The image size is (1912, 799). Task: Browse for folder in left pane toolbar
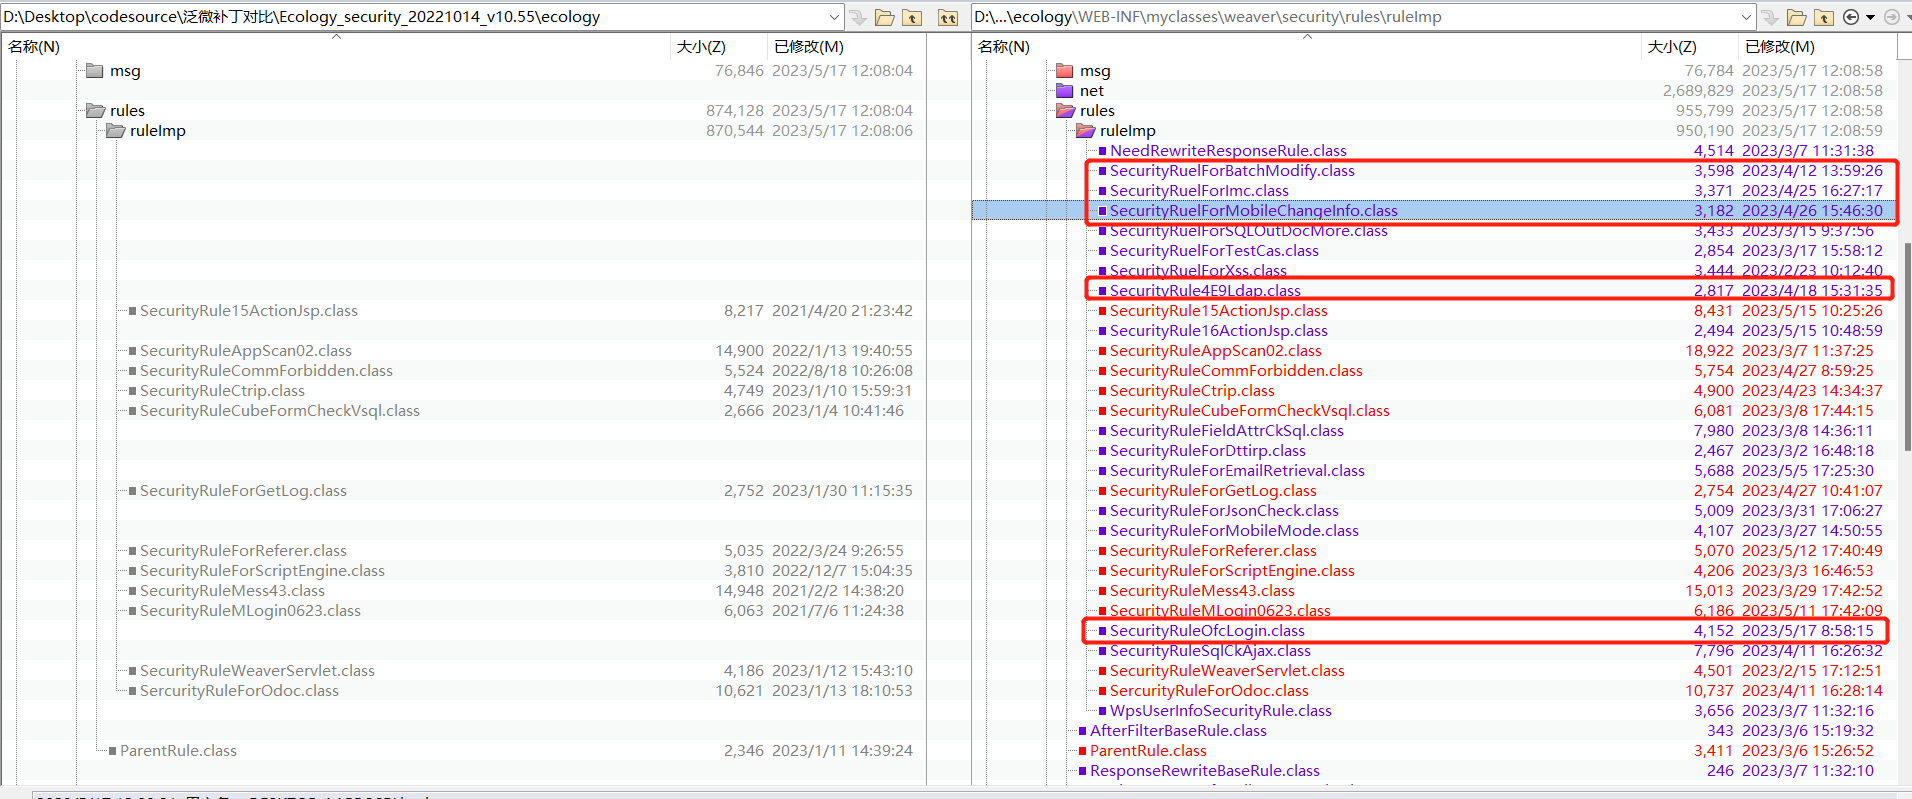click(x=884, y=17)
